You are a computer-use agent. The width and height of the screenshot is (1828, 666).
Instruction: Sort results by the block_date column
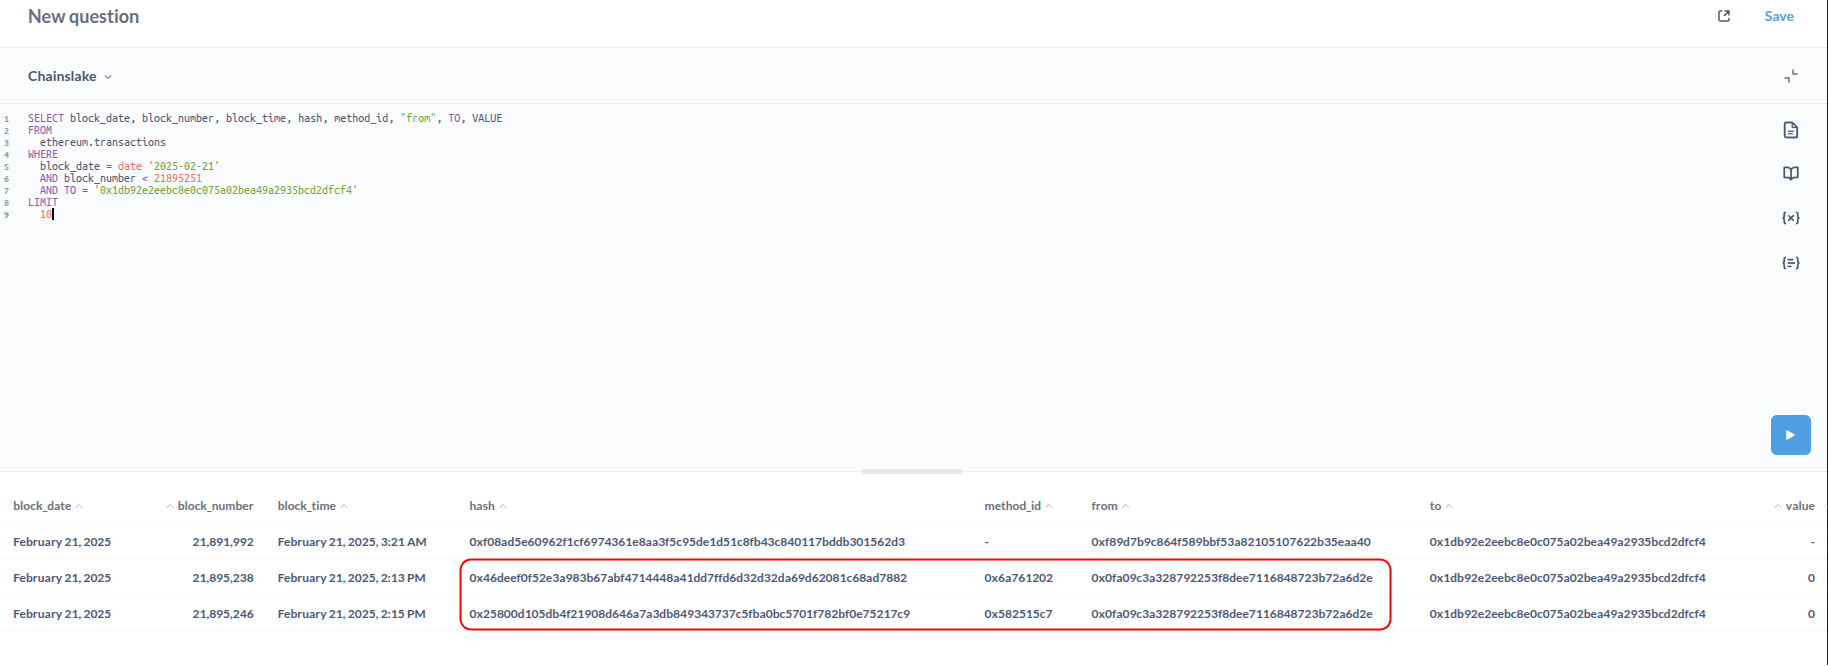tap(43, 506)
